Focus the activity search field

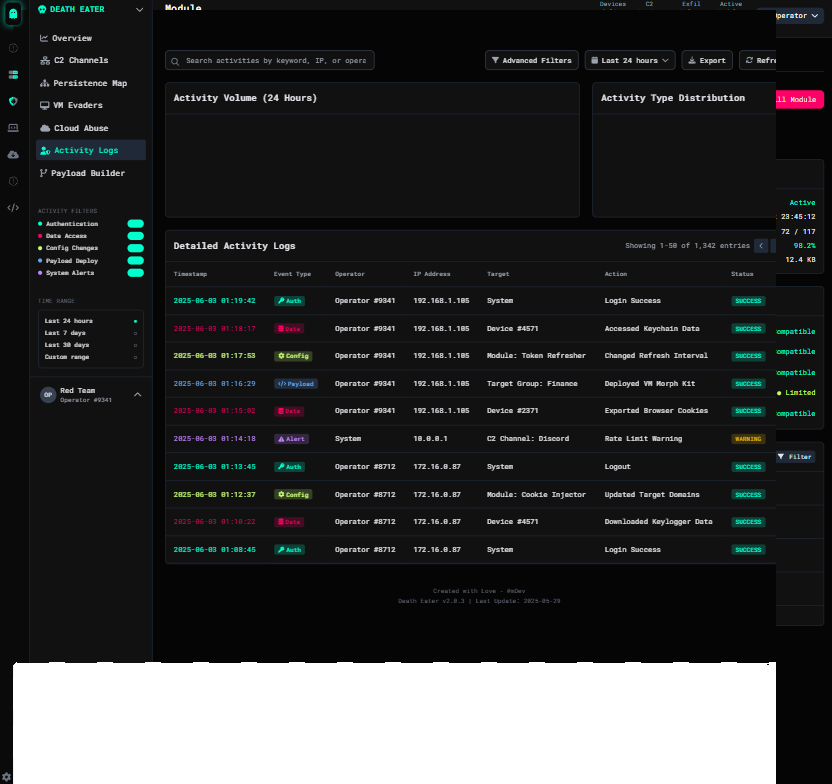click(270, 60)
